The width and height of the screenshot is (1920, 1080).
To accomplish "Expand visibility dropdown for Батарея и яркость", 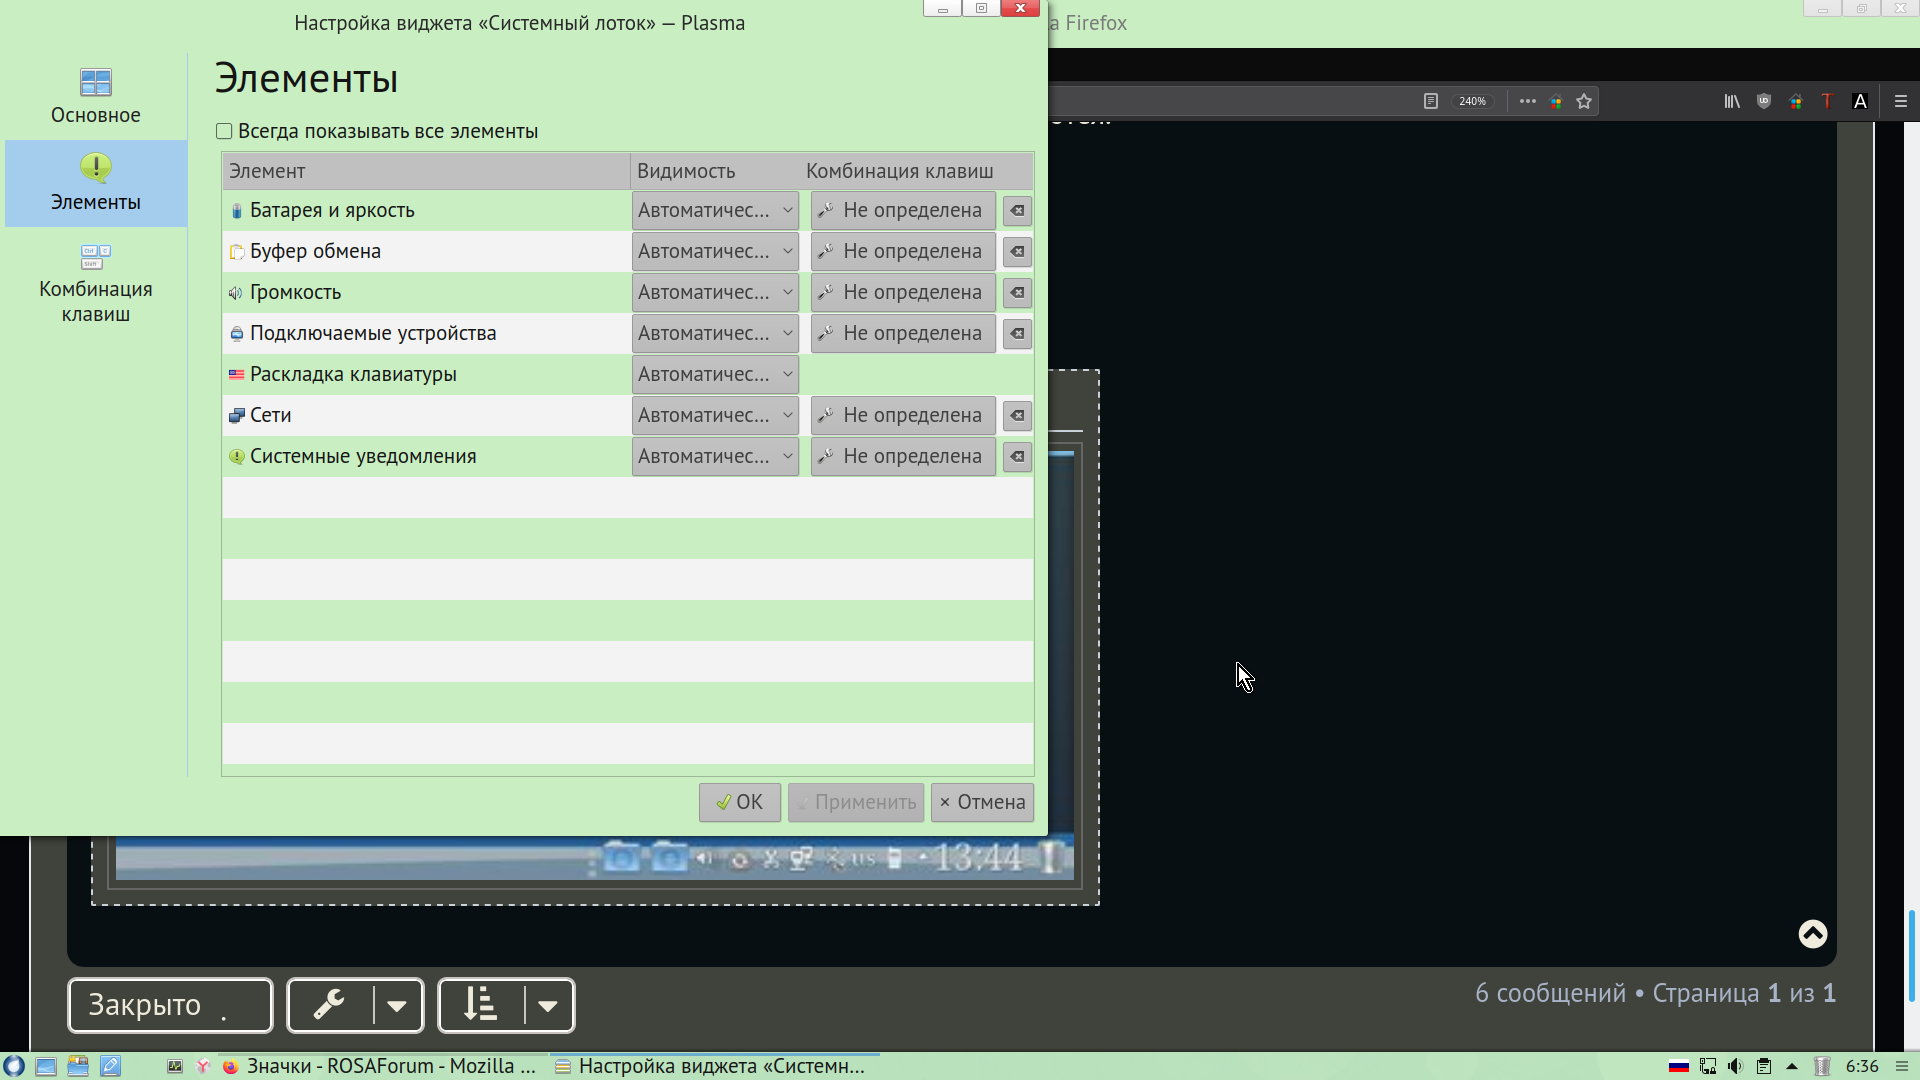I will click(x=715, y=211).
